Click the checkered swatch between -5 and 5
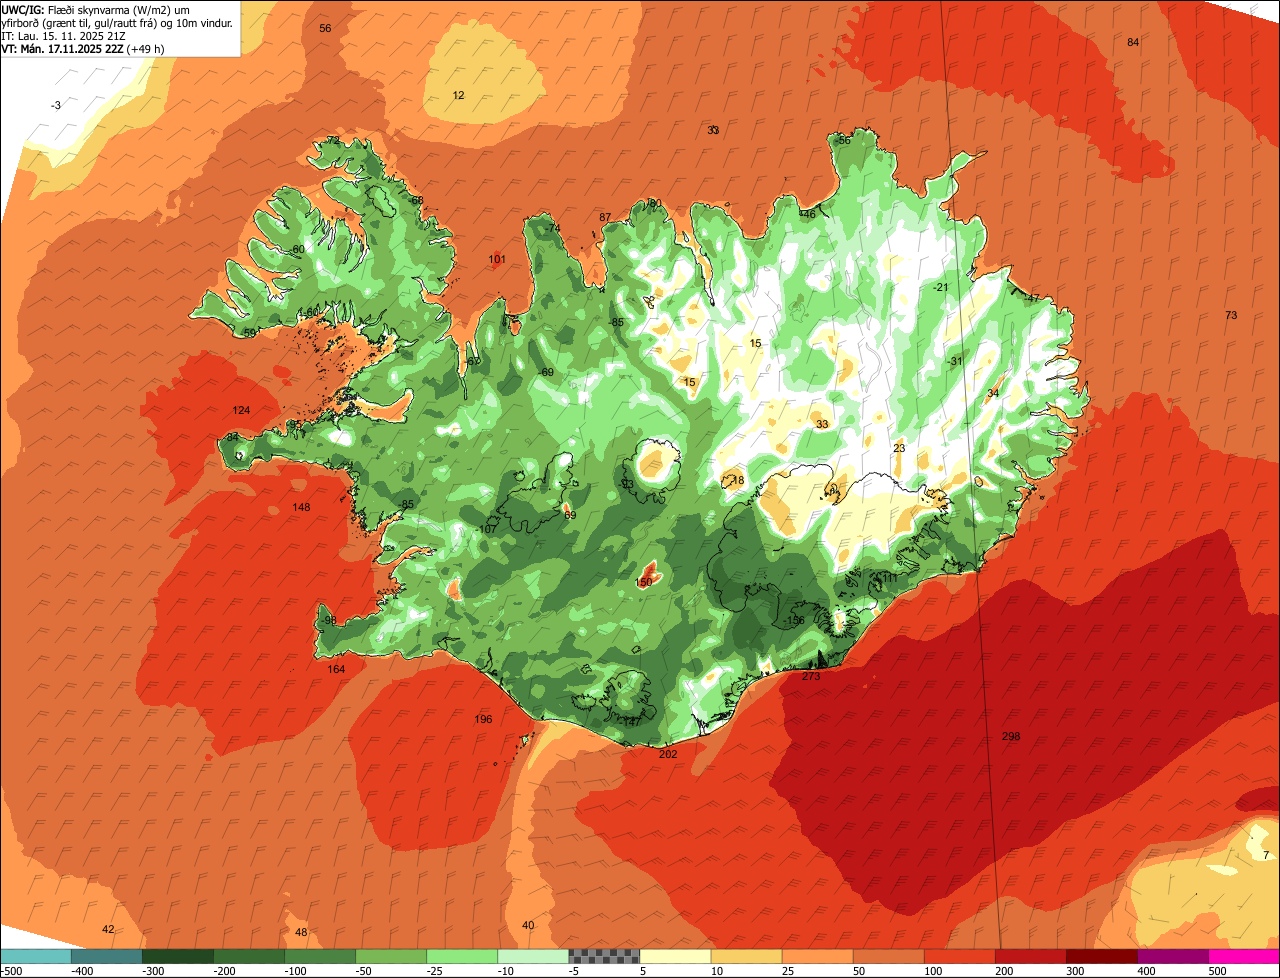 click(604, 956)
